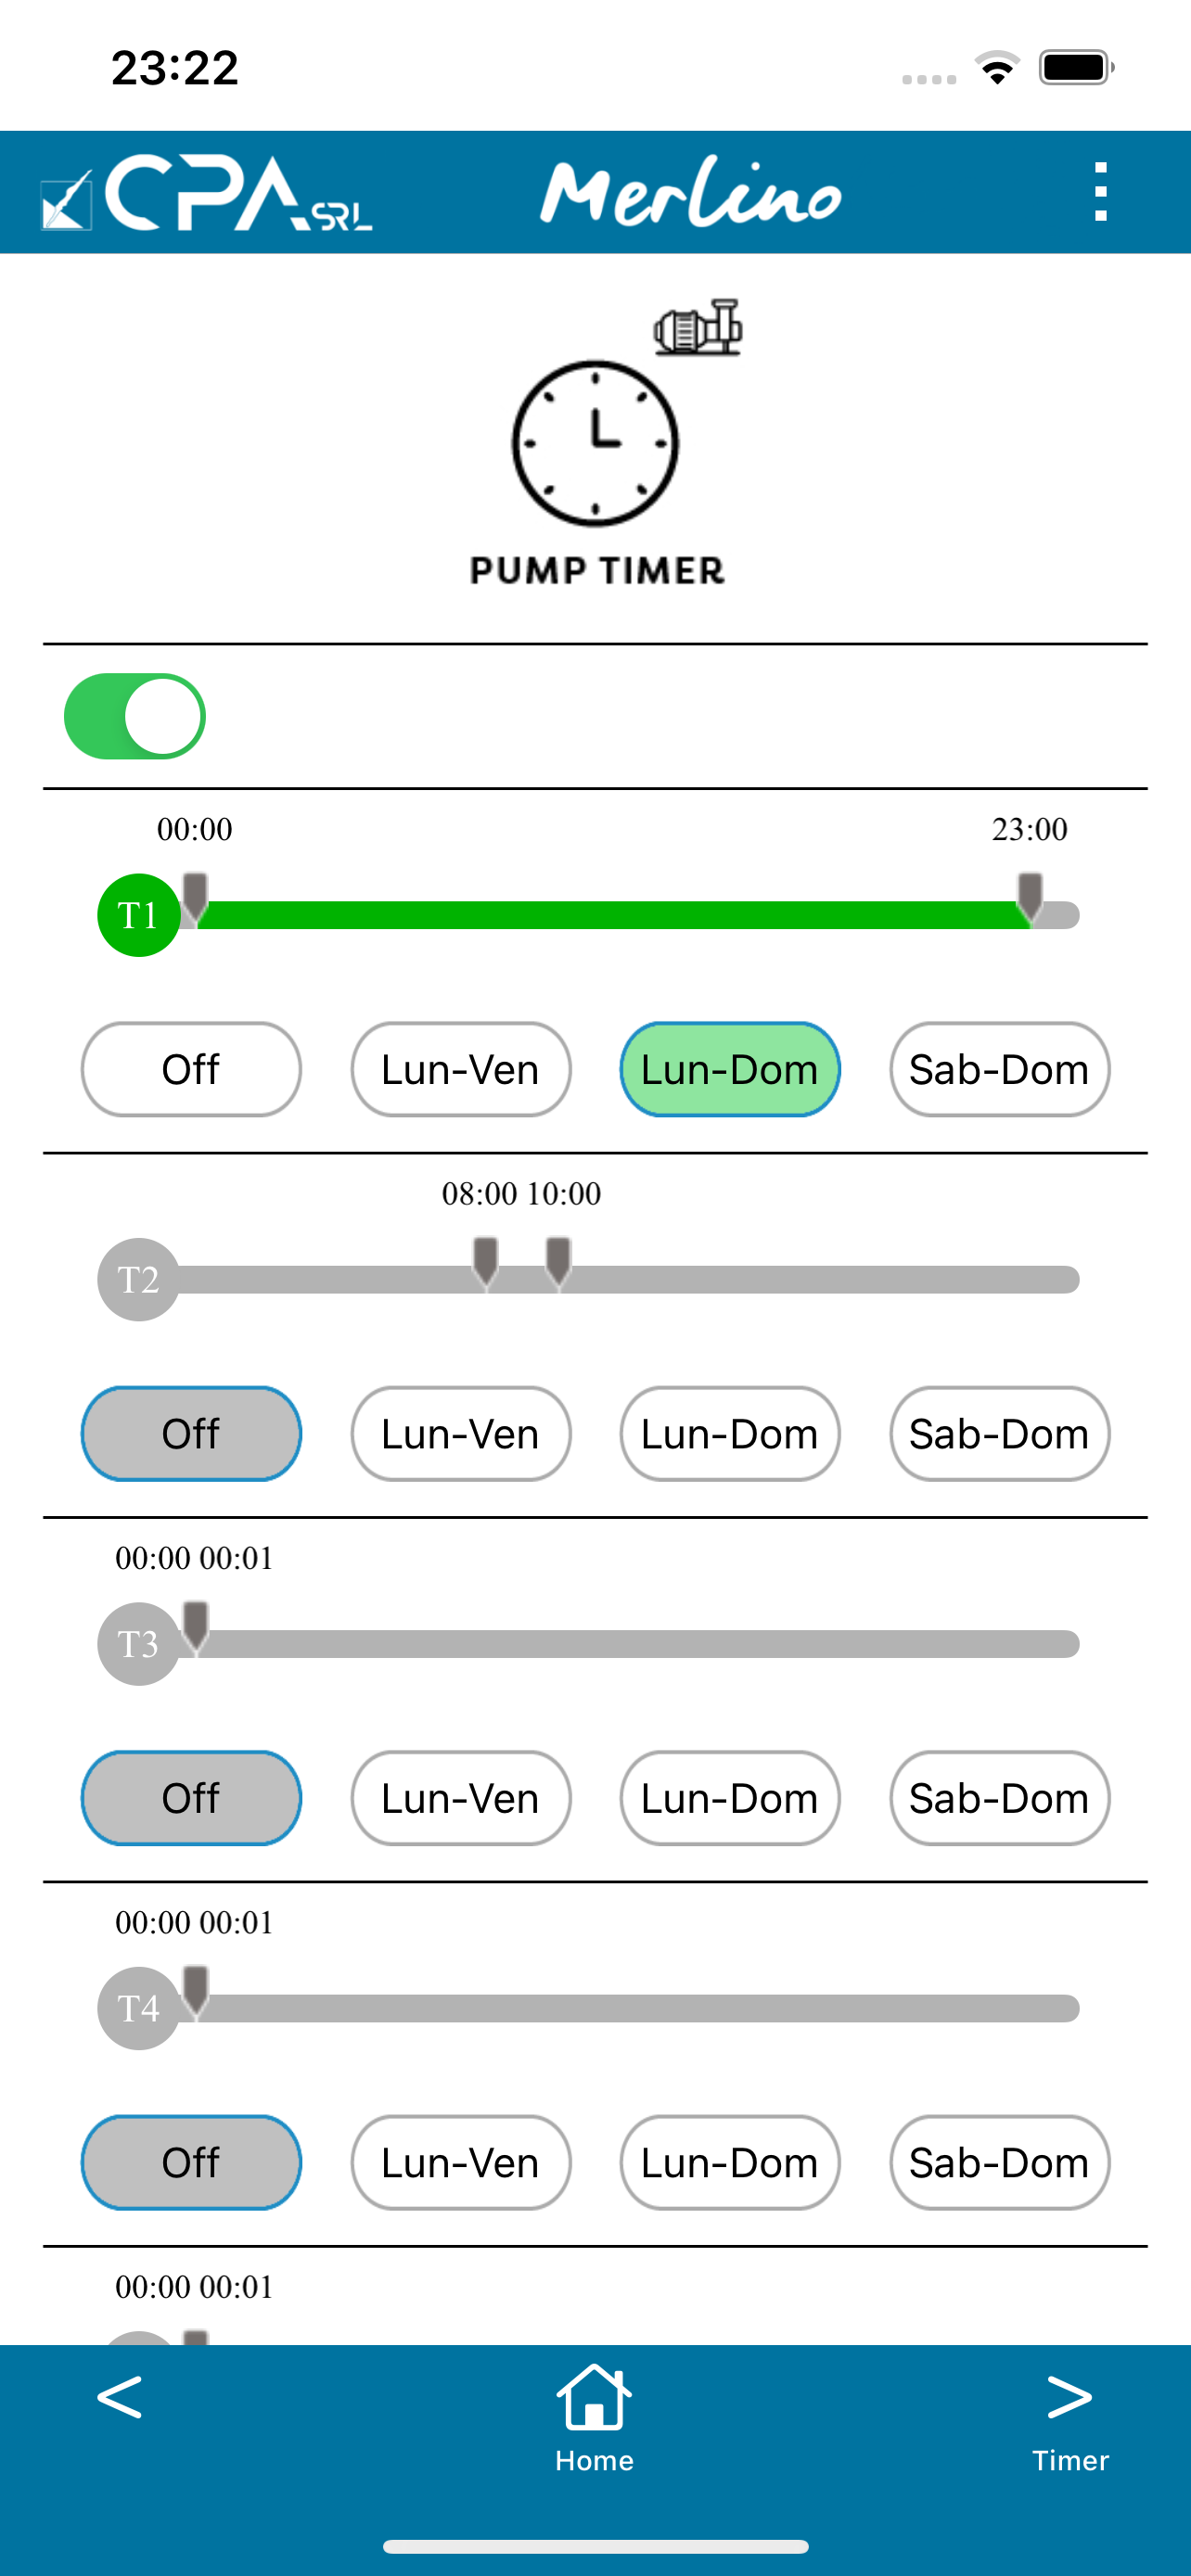Select the grey T2 timer badge

click(139, 1279)
